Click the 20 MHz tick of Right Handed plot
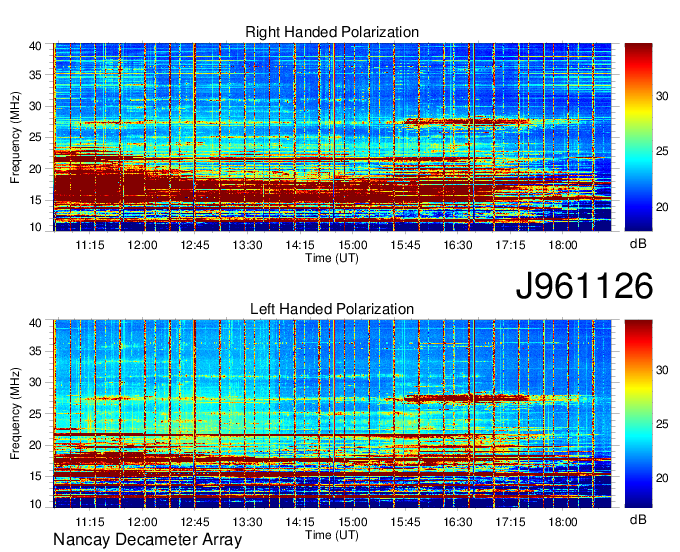This screenshot has width=680, height=552. (x=35, y=169)
